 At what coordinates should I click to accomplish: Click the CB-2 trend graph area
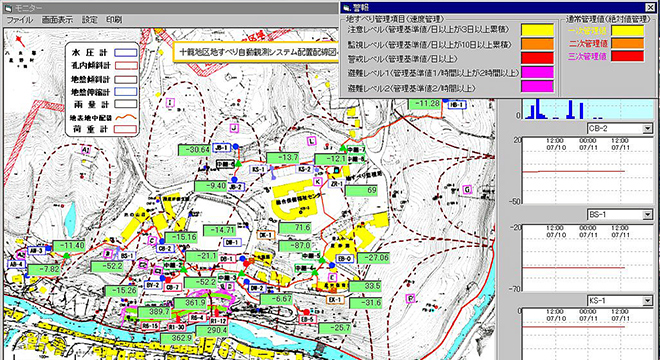coord(588,170)
